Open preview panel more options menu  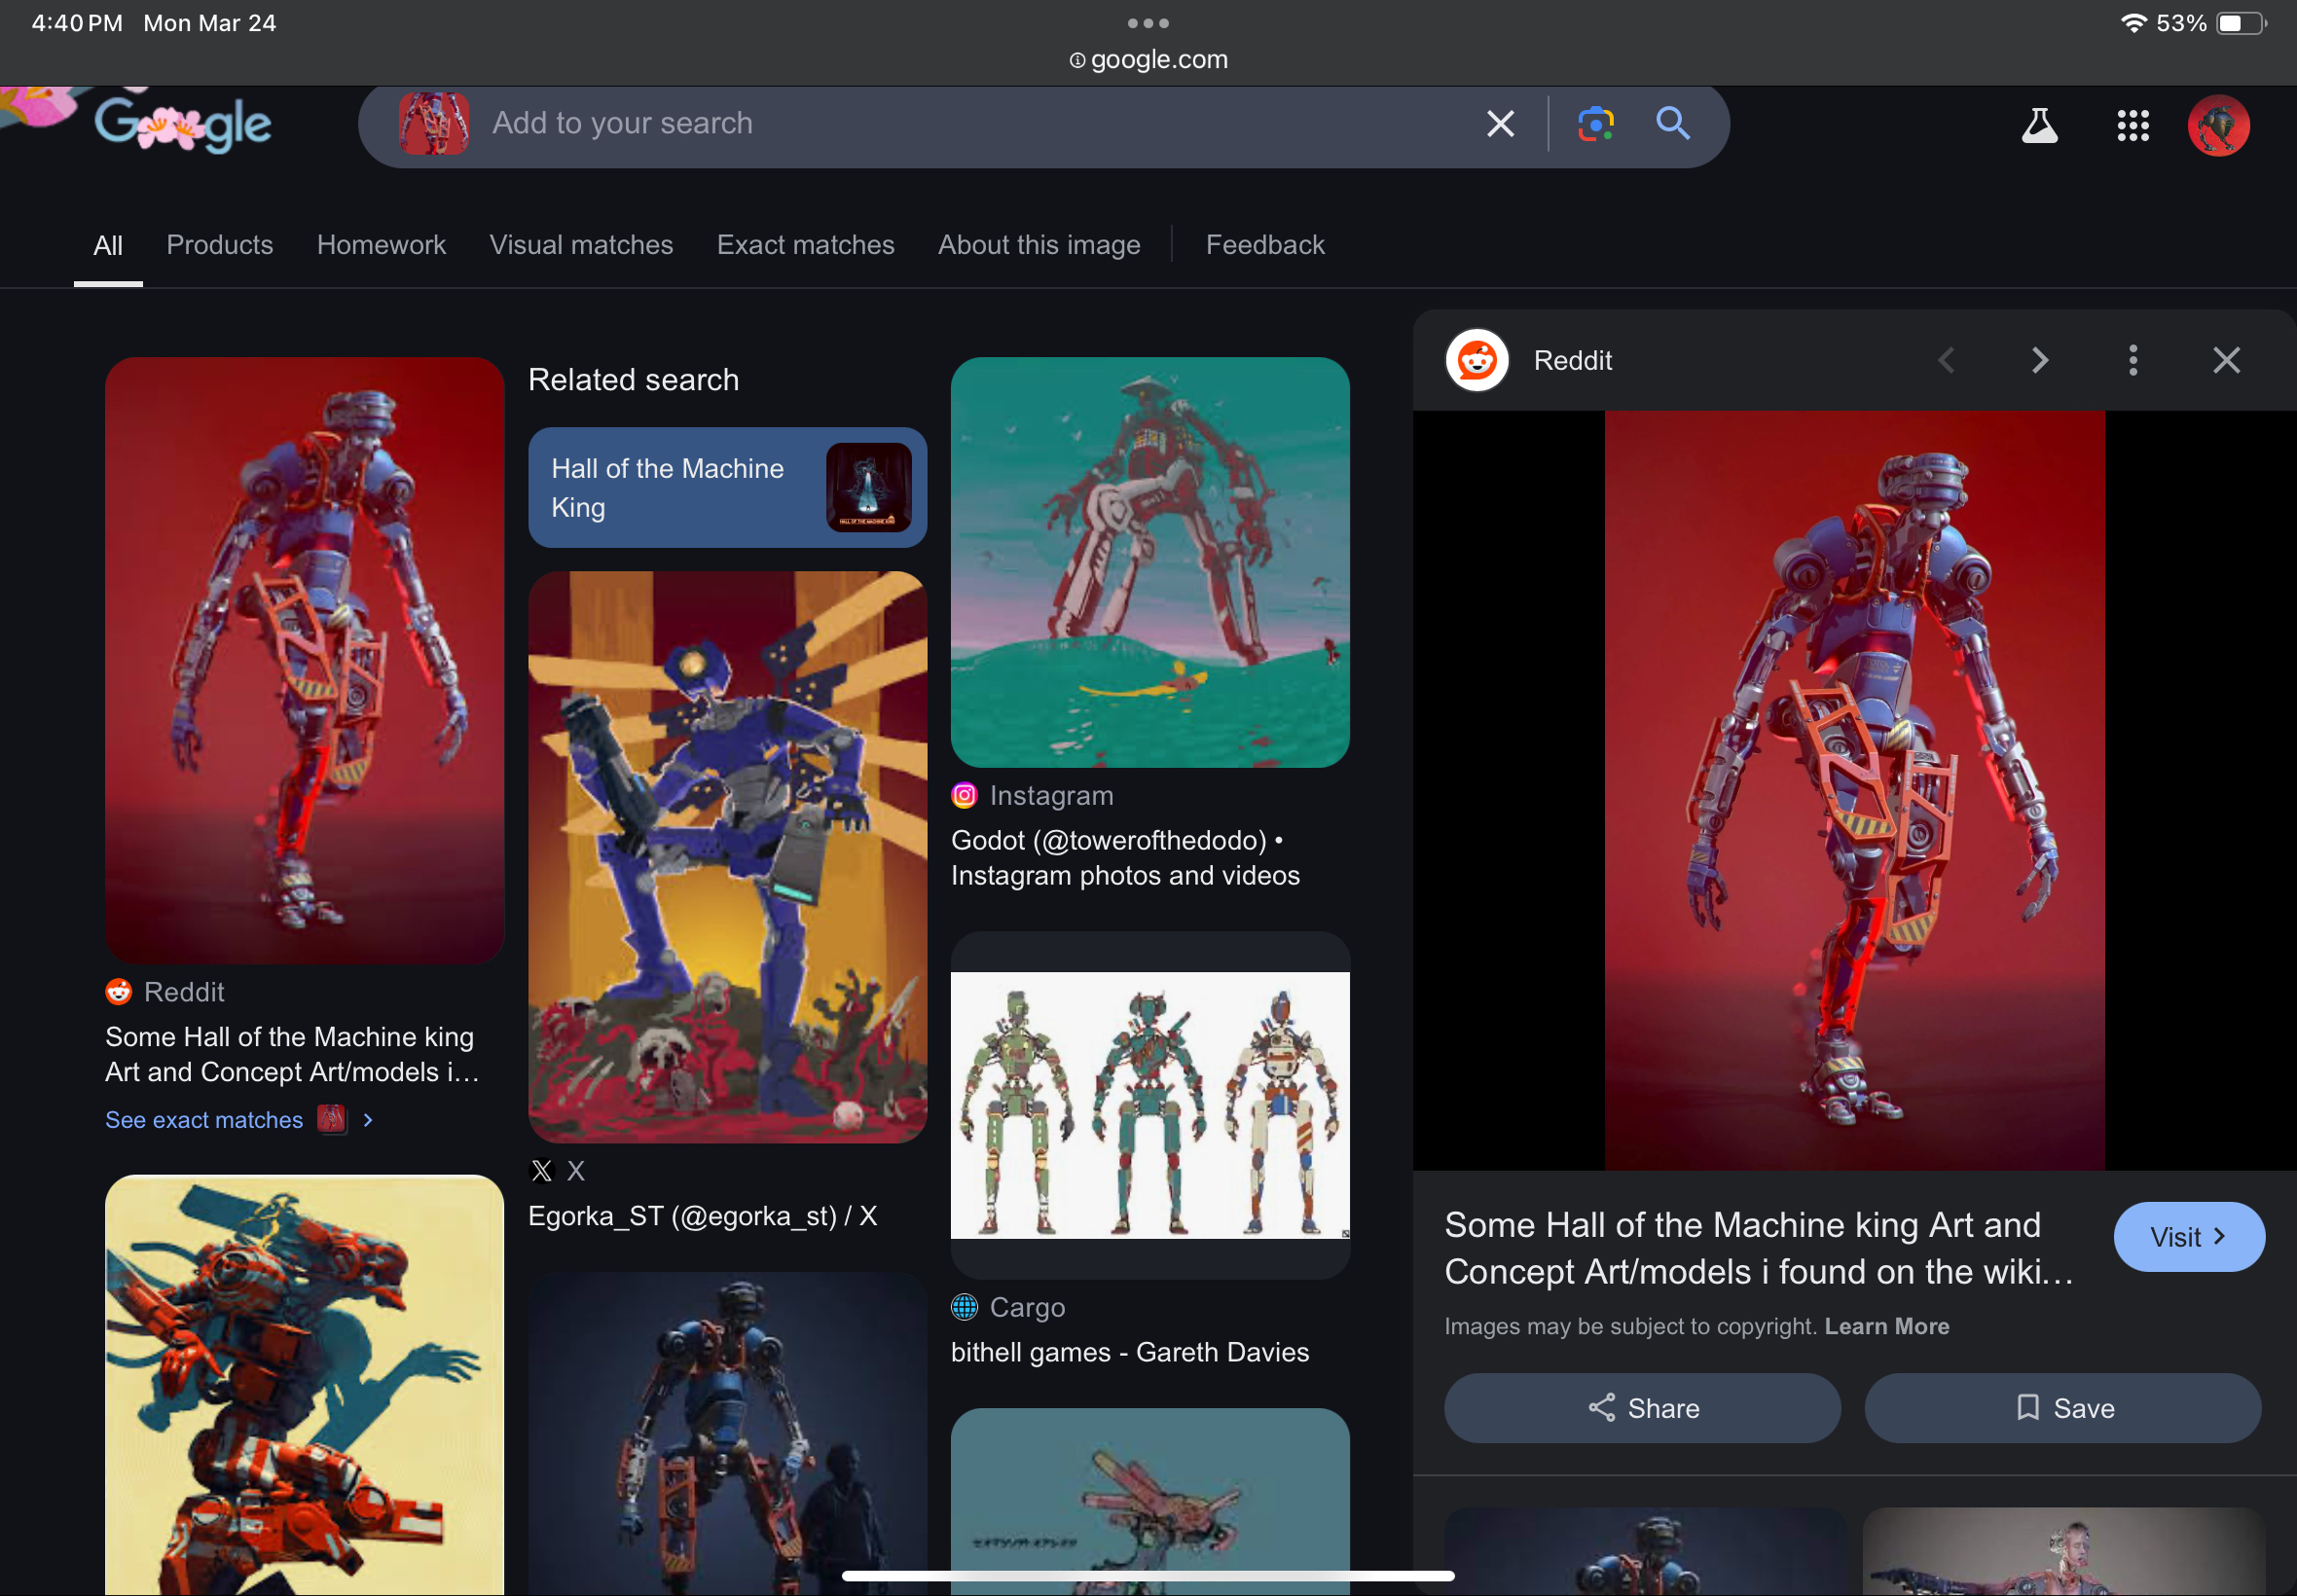click(x=2132, y=360)
